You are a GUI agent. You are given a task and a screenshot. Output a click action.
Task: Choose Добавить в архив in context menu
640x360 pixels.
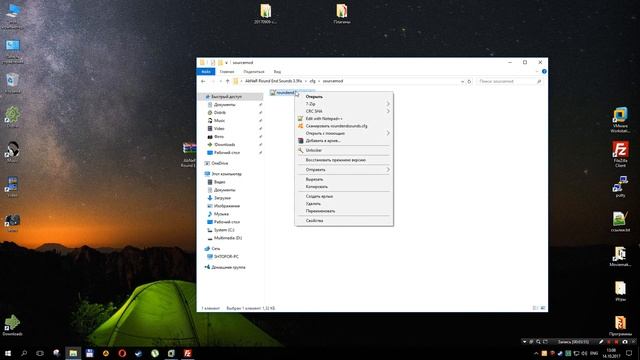(x=344, y=140)
